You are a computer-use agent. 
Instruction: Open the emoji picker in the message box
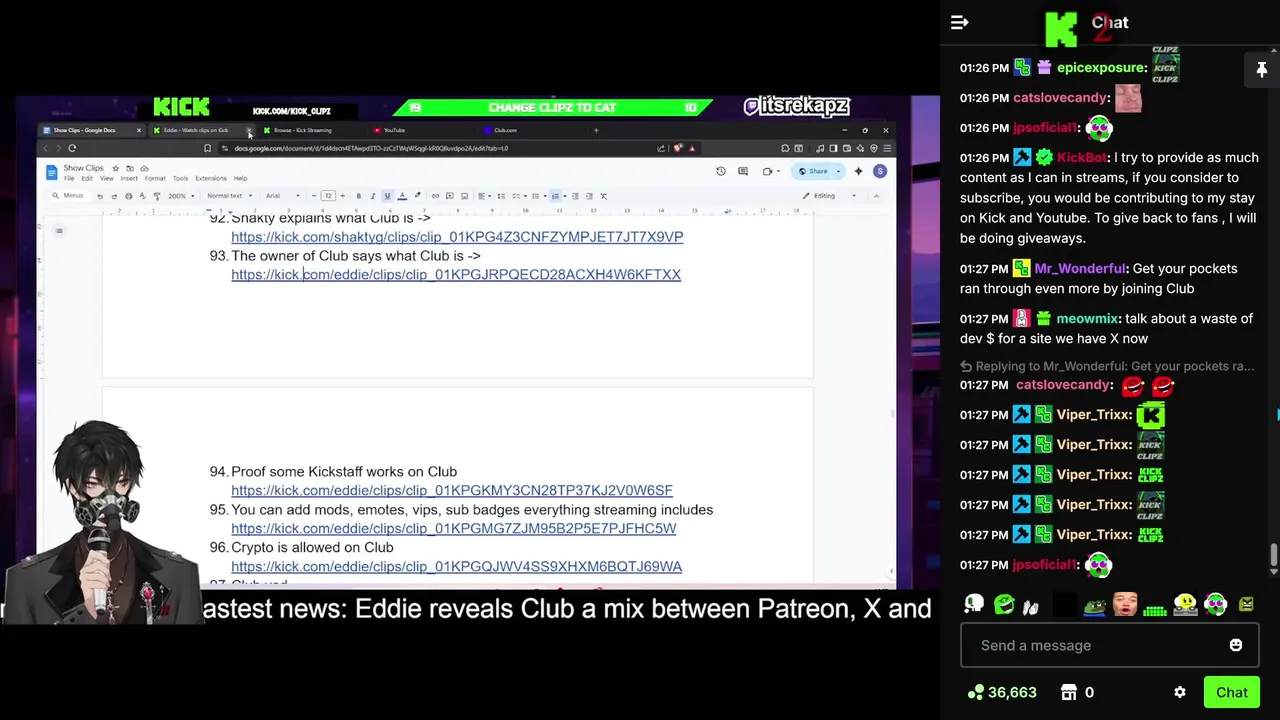click(1236, 645)
